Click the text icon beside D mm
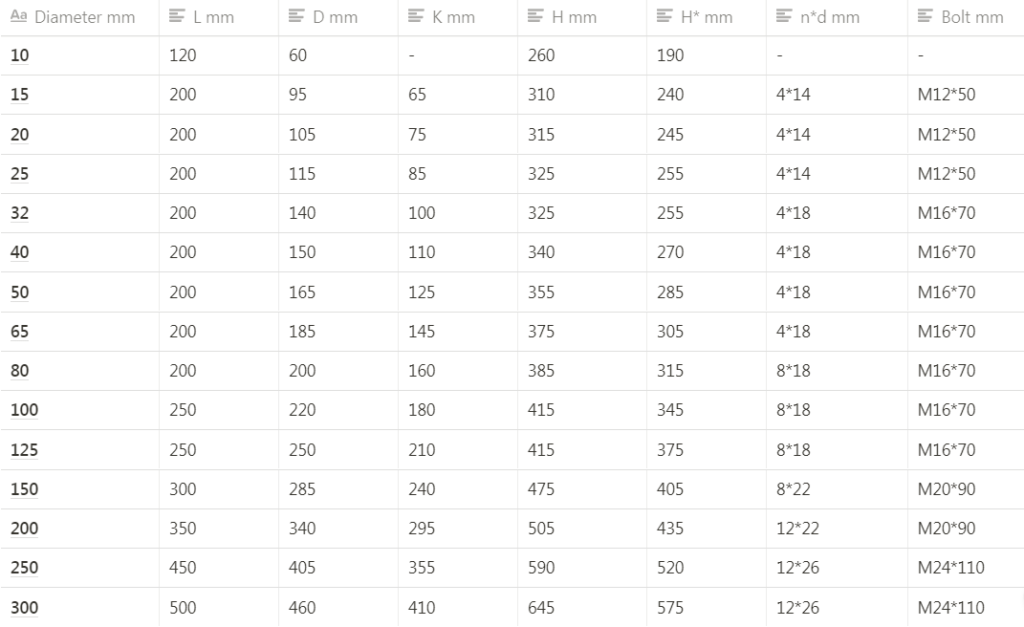This screenshot has height=627, width=1024. pos(296,17)
